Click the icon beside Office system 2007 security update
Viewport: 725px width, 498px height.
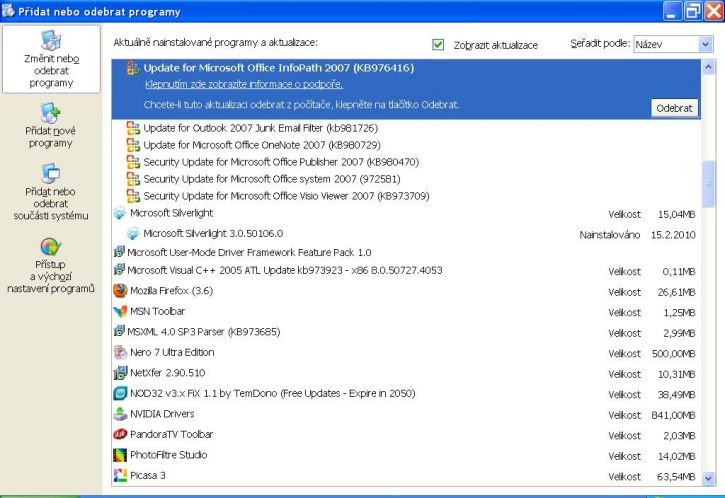[133, 179]
